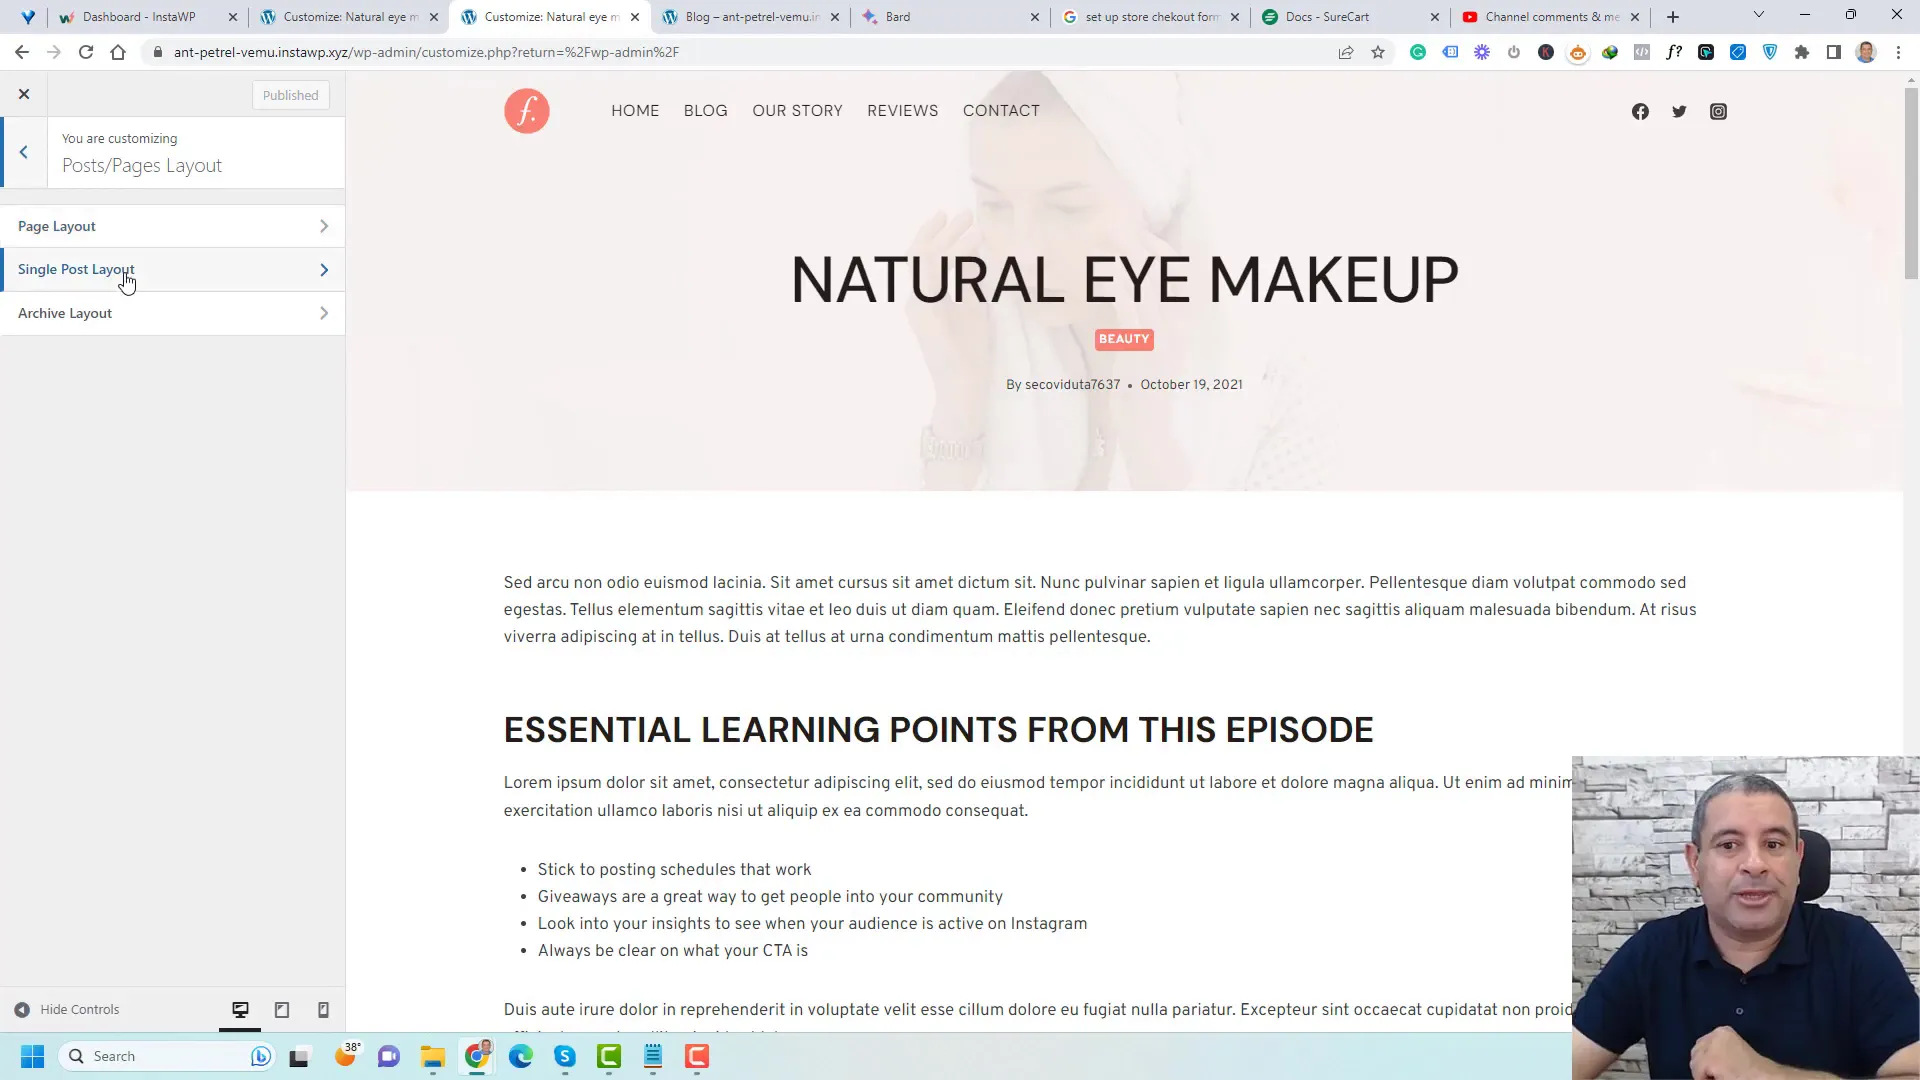Click the back navigation arrow icon

click(x=24, y=152)
